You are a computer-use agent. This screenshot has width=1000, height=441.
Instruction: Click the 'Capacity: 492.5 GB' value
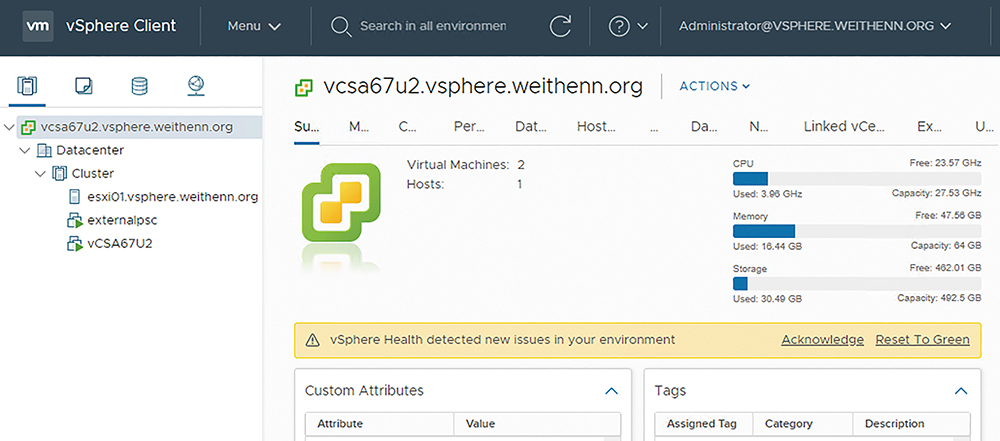pos(939,298)
